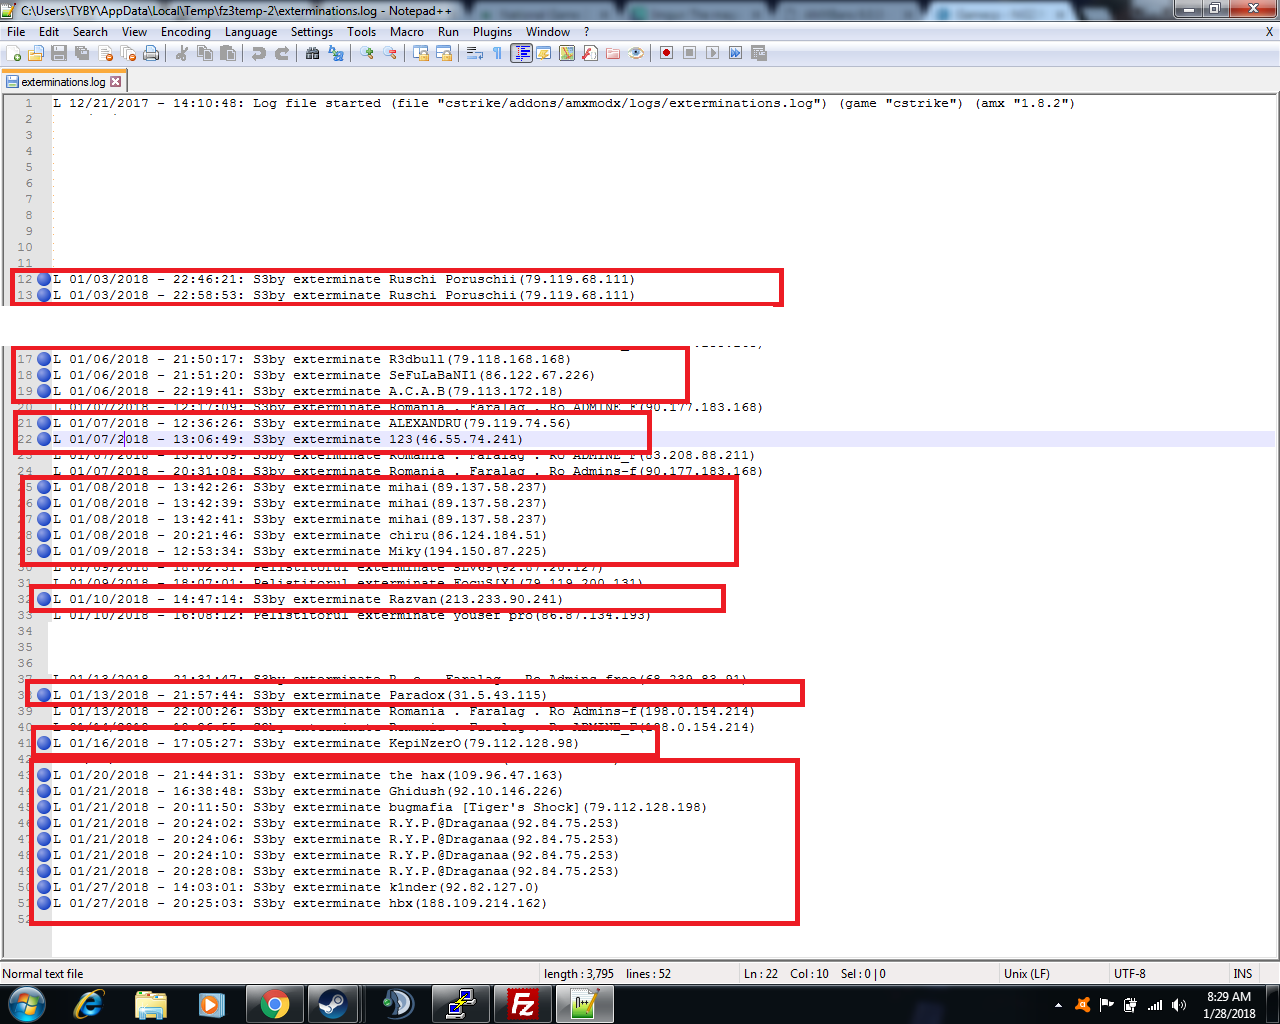
Task: Click the Open file toolbar icon
Action: [36, 53]
